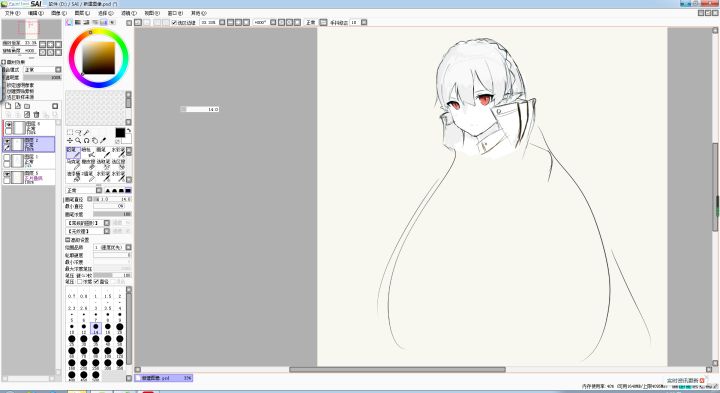Open the Selection menu

[x=106, y=13]
